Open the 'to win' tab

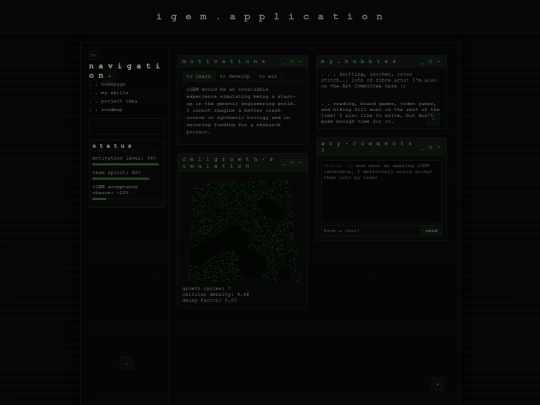pyautogui.click(x=268, y=76)
